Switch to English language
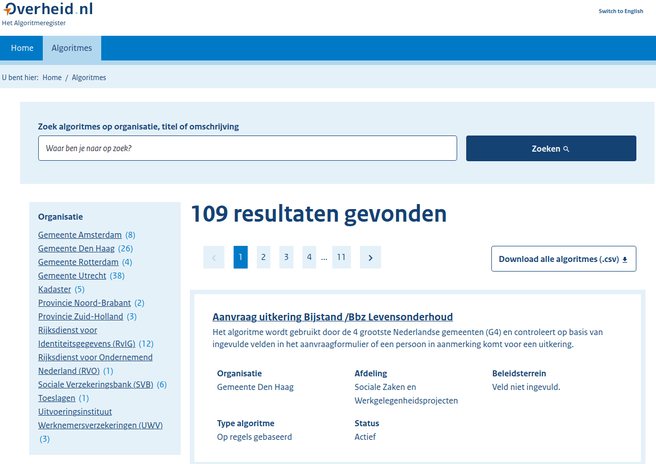The width and height of the screenshot is (656, 464). [x=620, y=11]
